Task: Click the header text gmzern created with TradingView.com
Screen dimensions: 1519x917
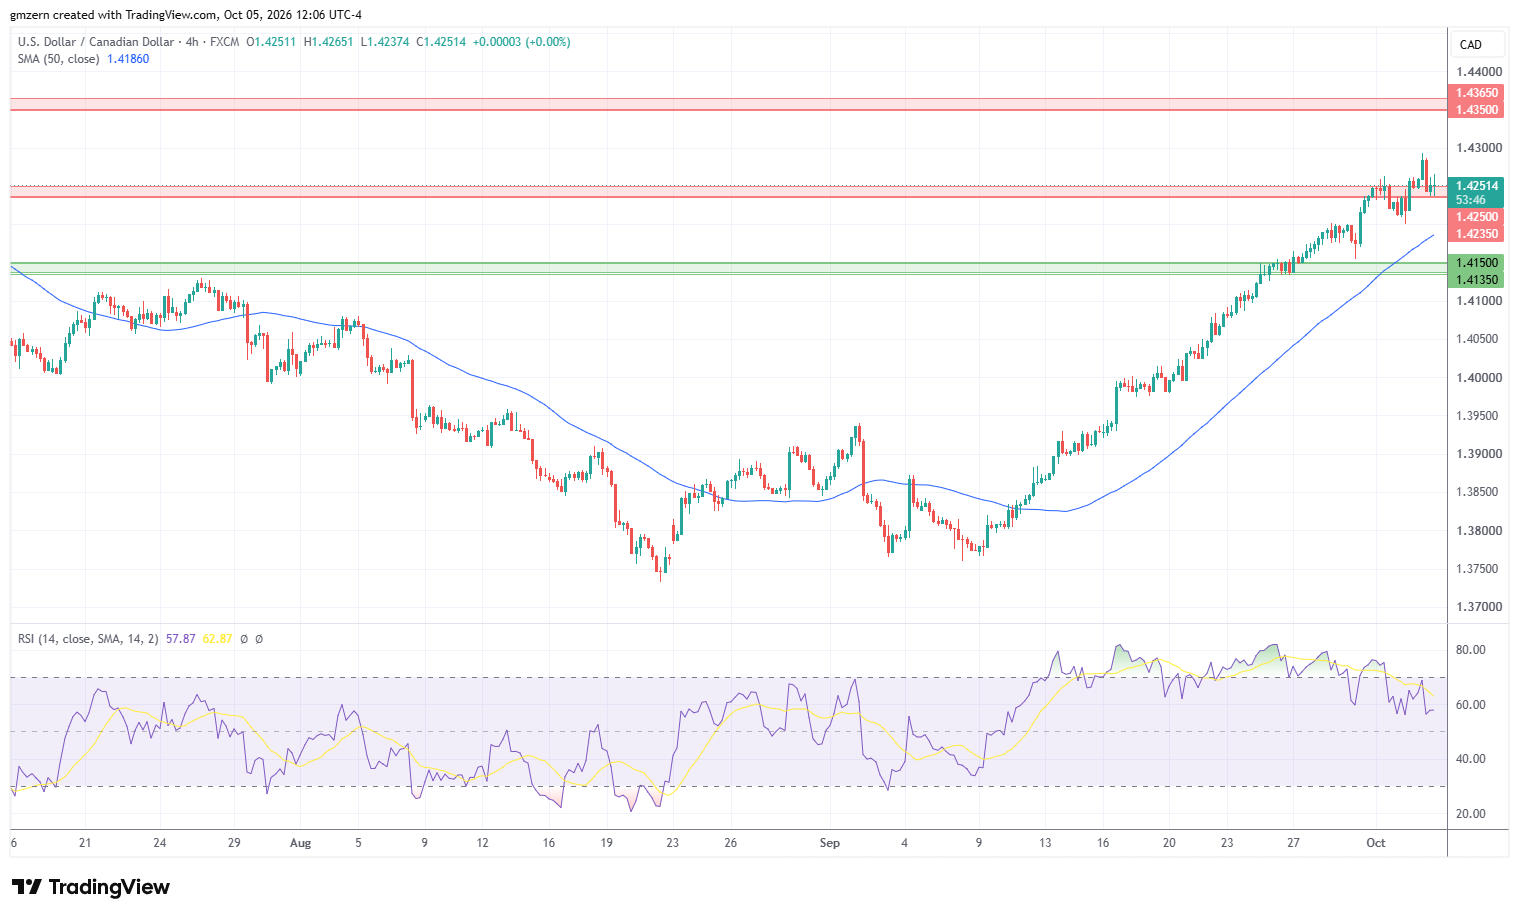Action: (x=114, y=15)
